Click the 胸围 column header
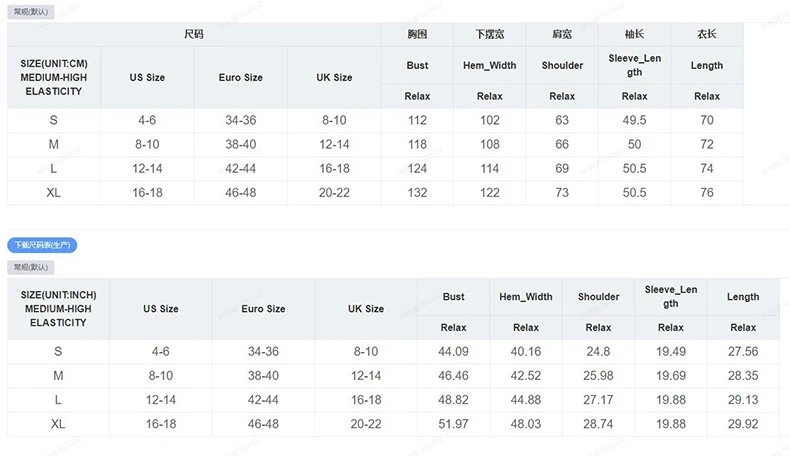Image resolution: width=790 pixels, height=456 pixels. (x=417, y=35)
